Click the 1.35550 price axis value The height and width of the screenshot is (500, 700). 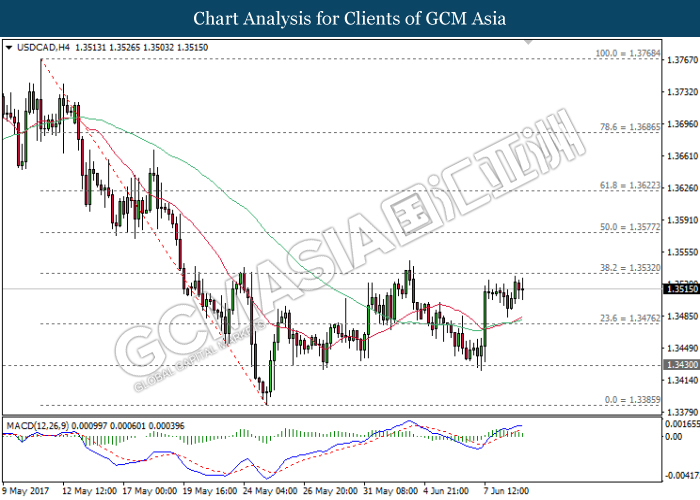682,252
